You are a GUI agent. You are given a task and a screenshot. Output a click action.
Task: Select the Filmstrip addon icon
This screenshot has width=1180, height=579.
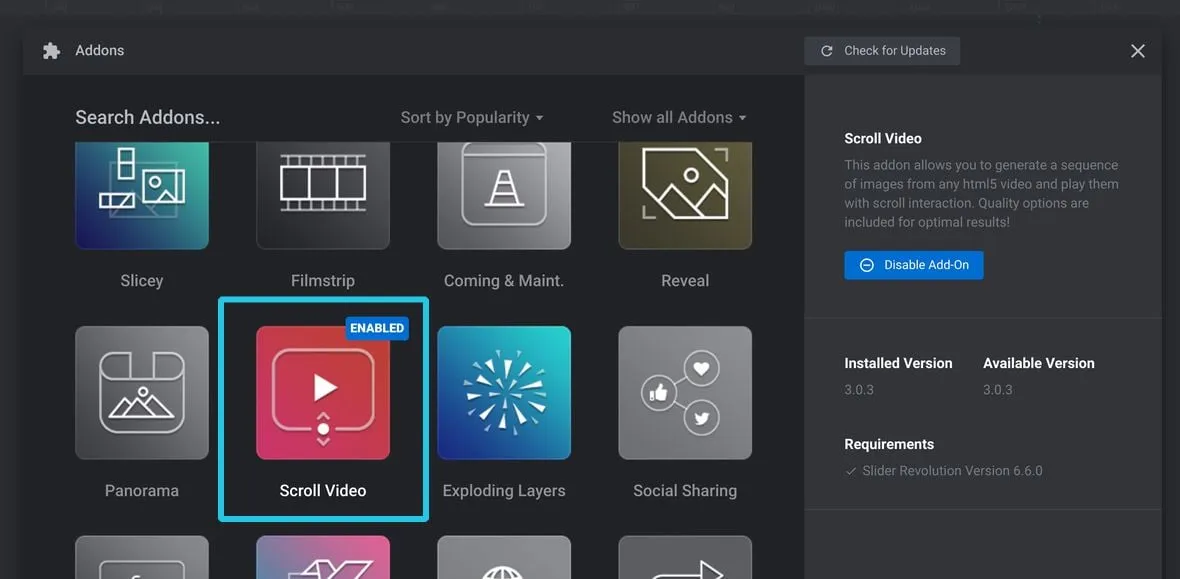click(322, 195)
